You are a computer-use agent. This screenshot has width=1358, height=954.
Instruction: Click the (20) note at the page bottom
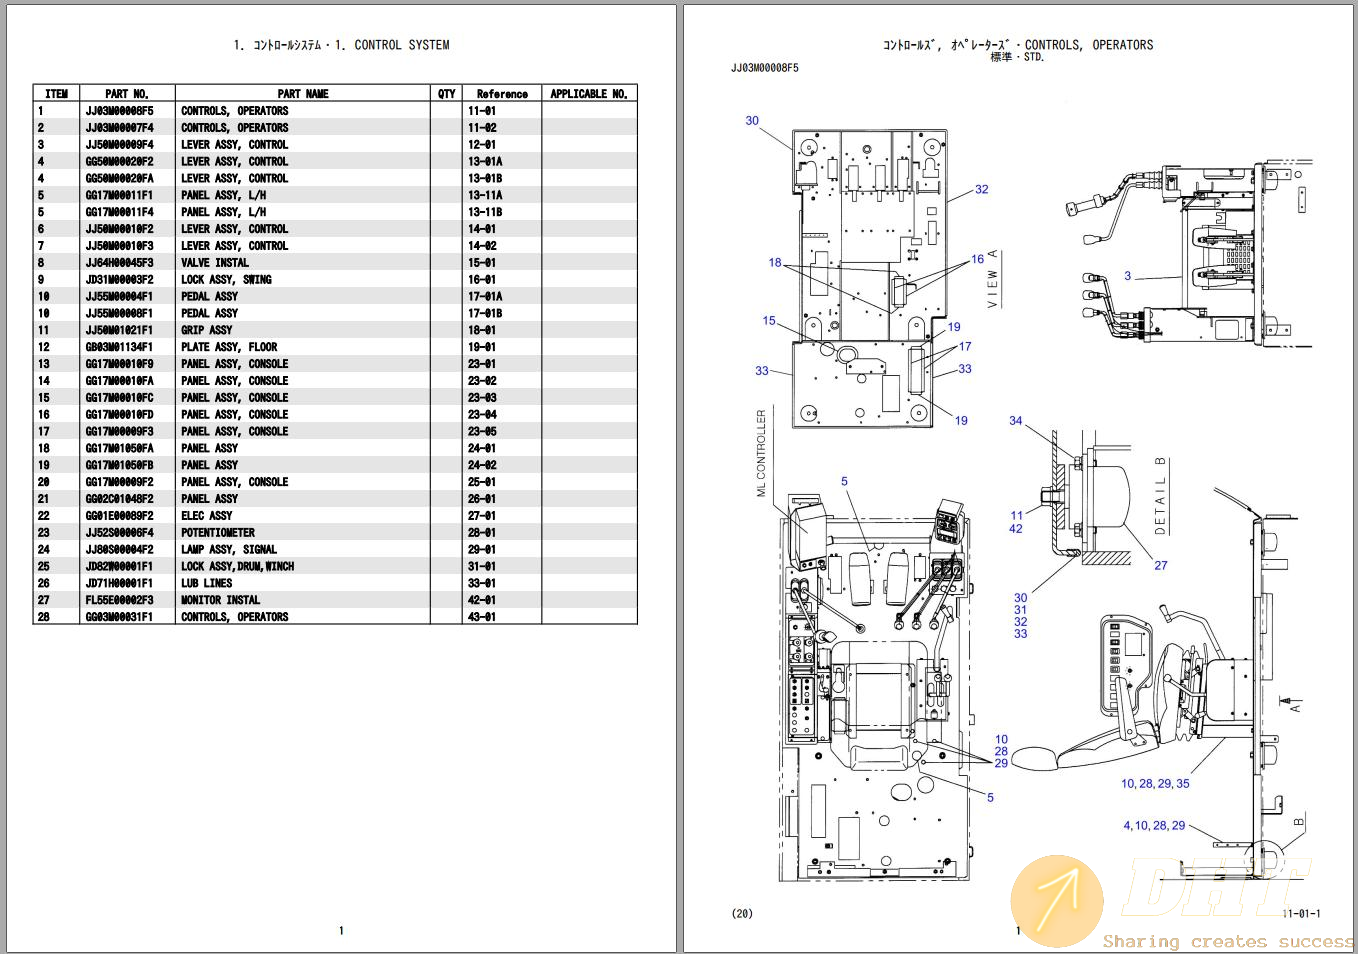(x=742, y=913)
